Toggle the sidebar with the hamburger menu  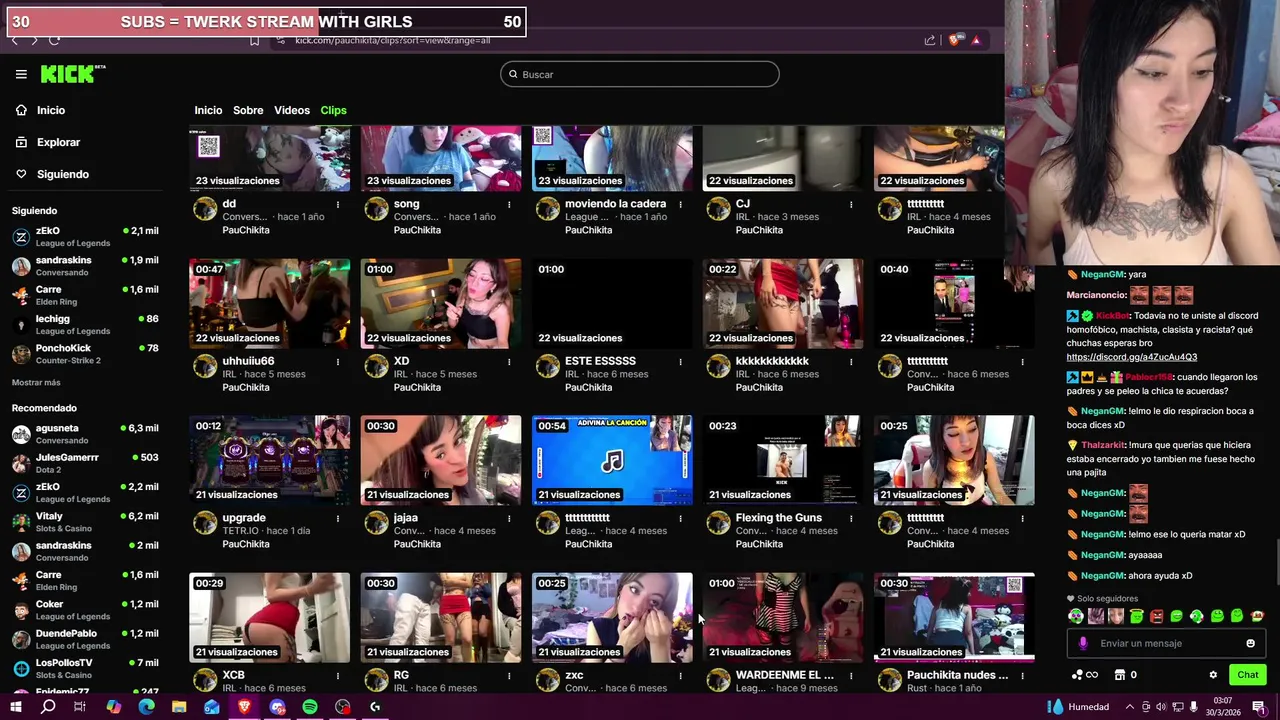(x=21, y=74)
